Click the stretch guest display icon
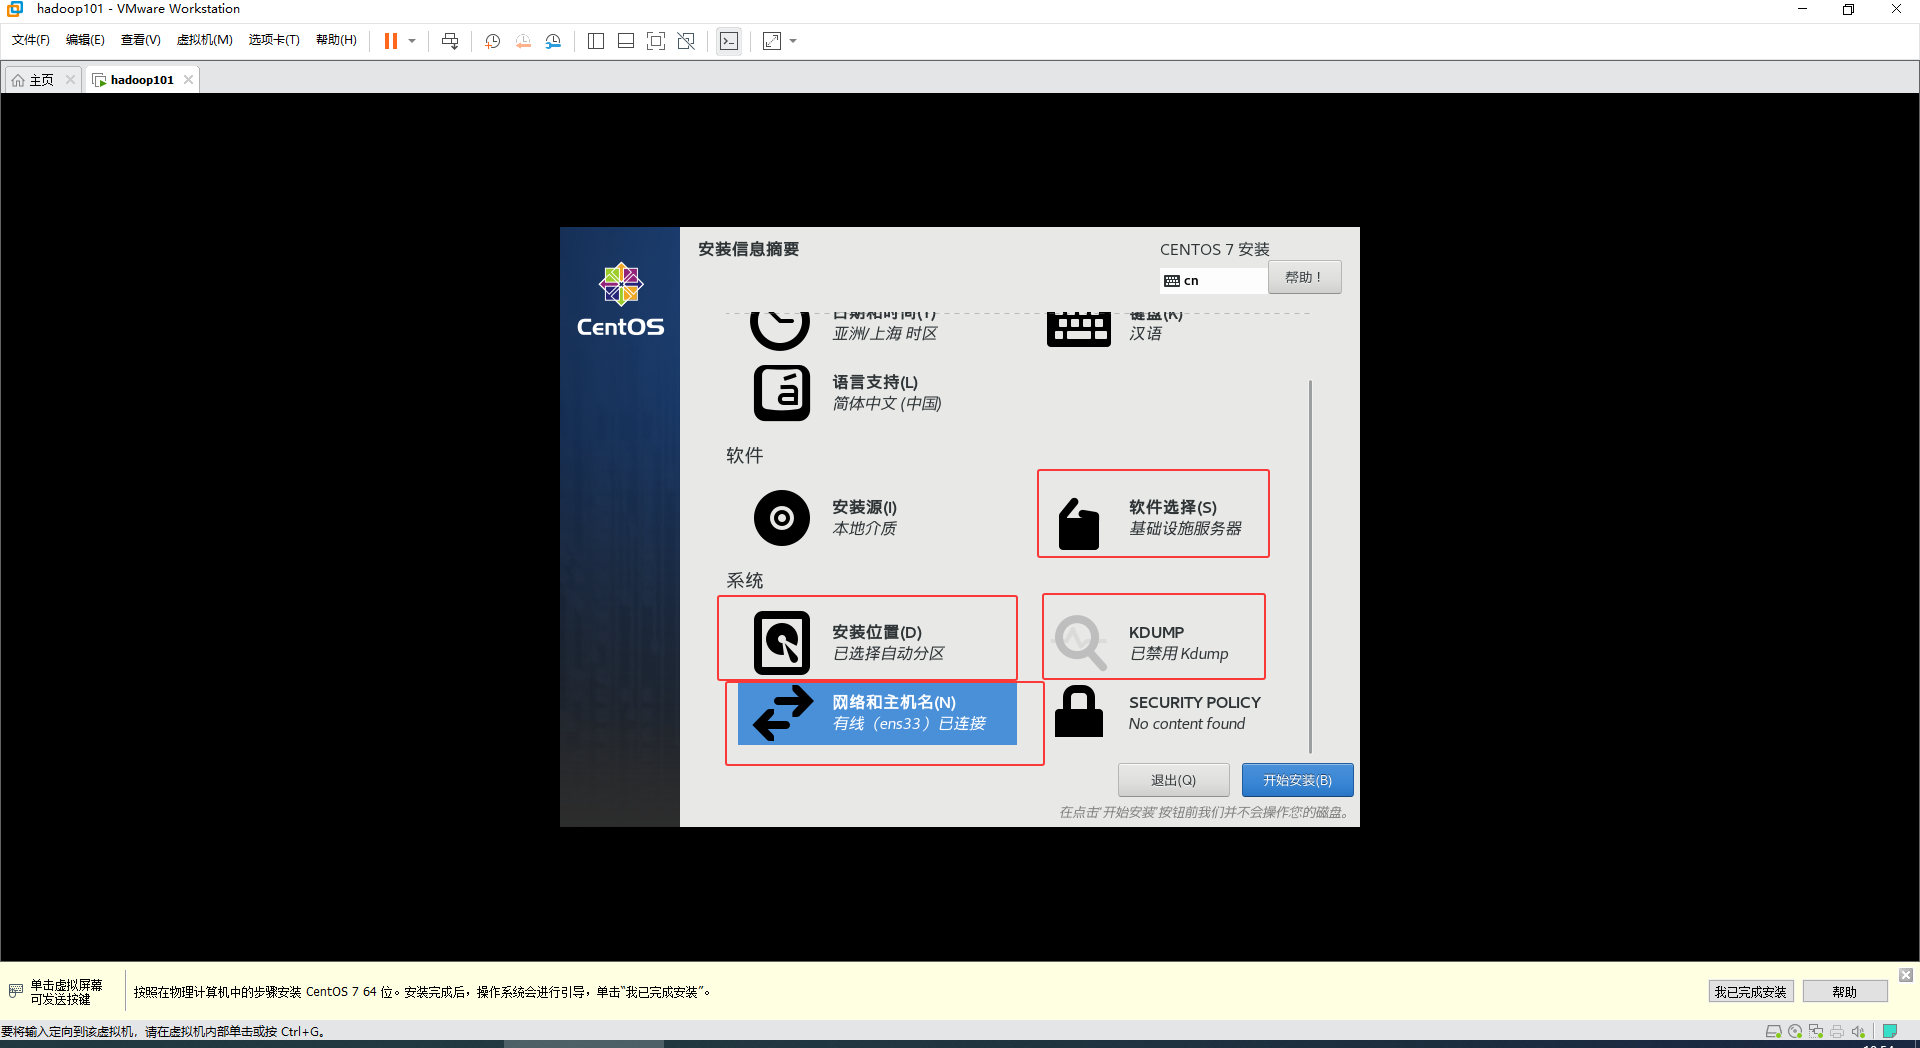The width and height of the screenshot is (1920, 1048). coord(772,41)
